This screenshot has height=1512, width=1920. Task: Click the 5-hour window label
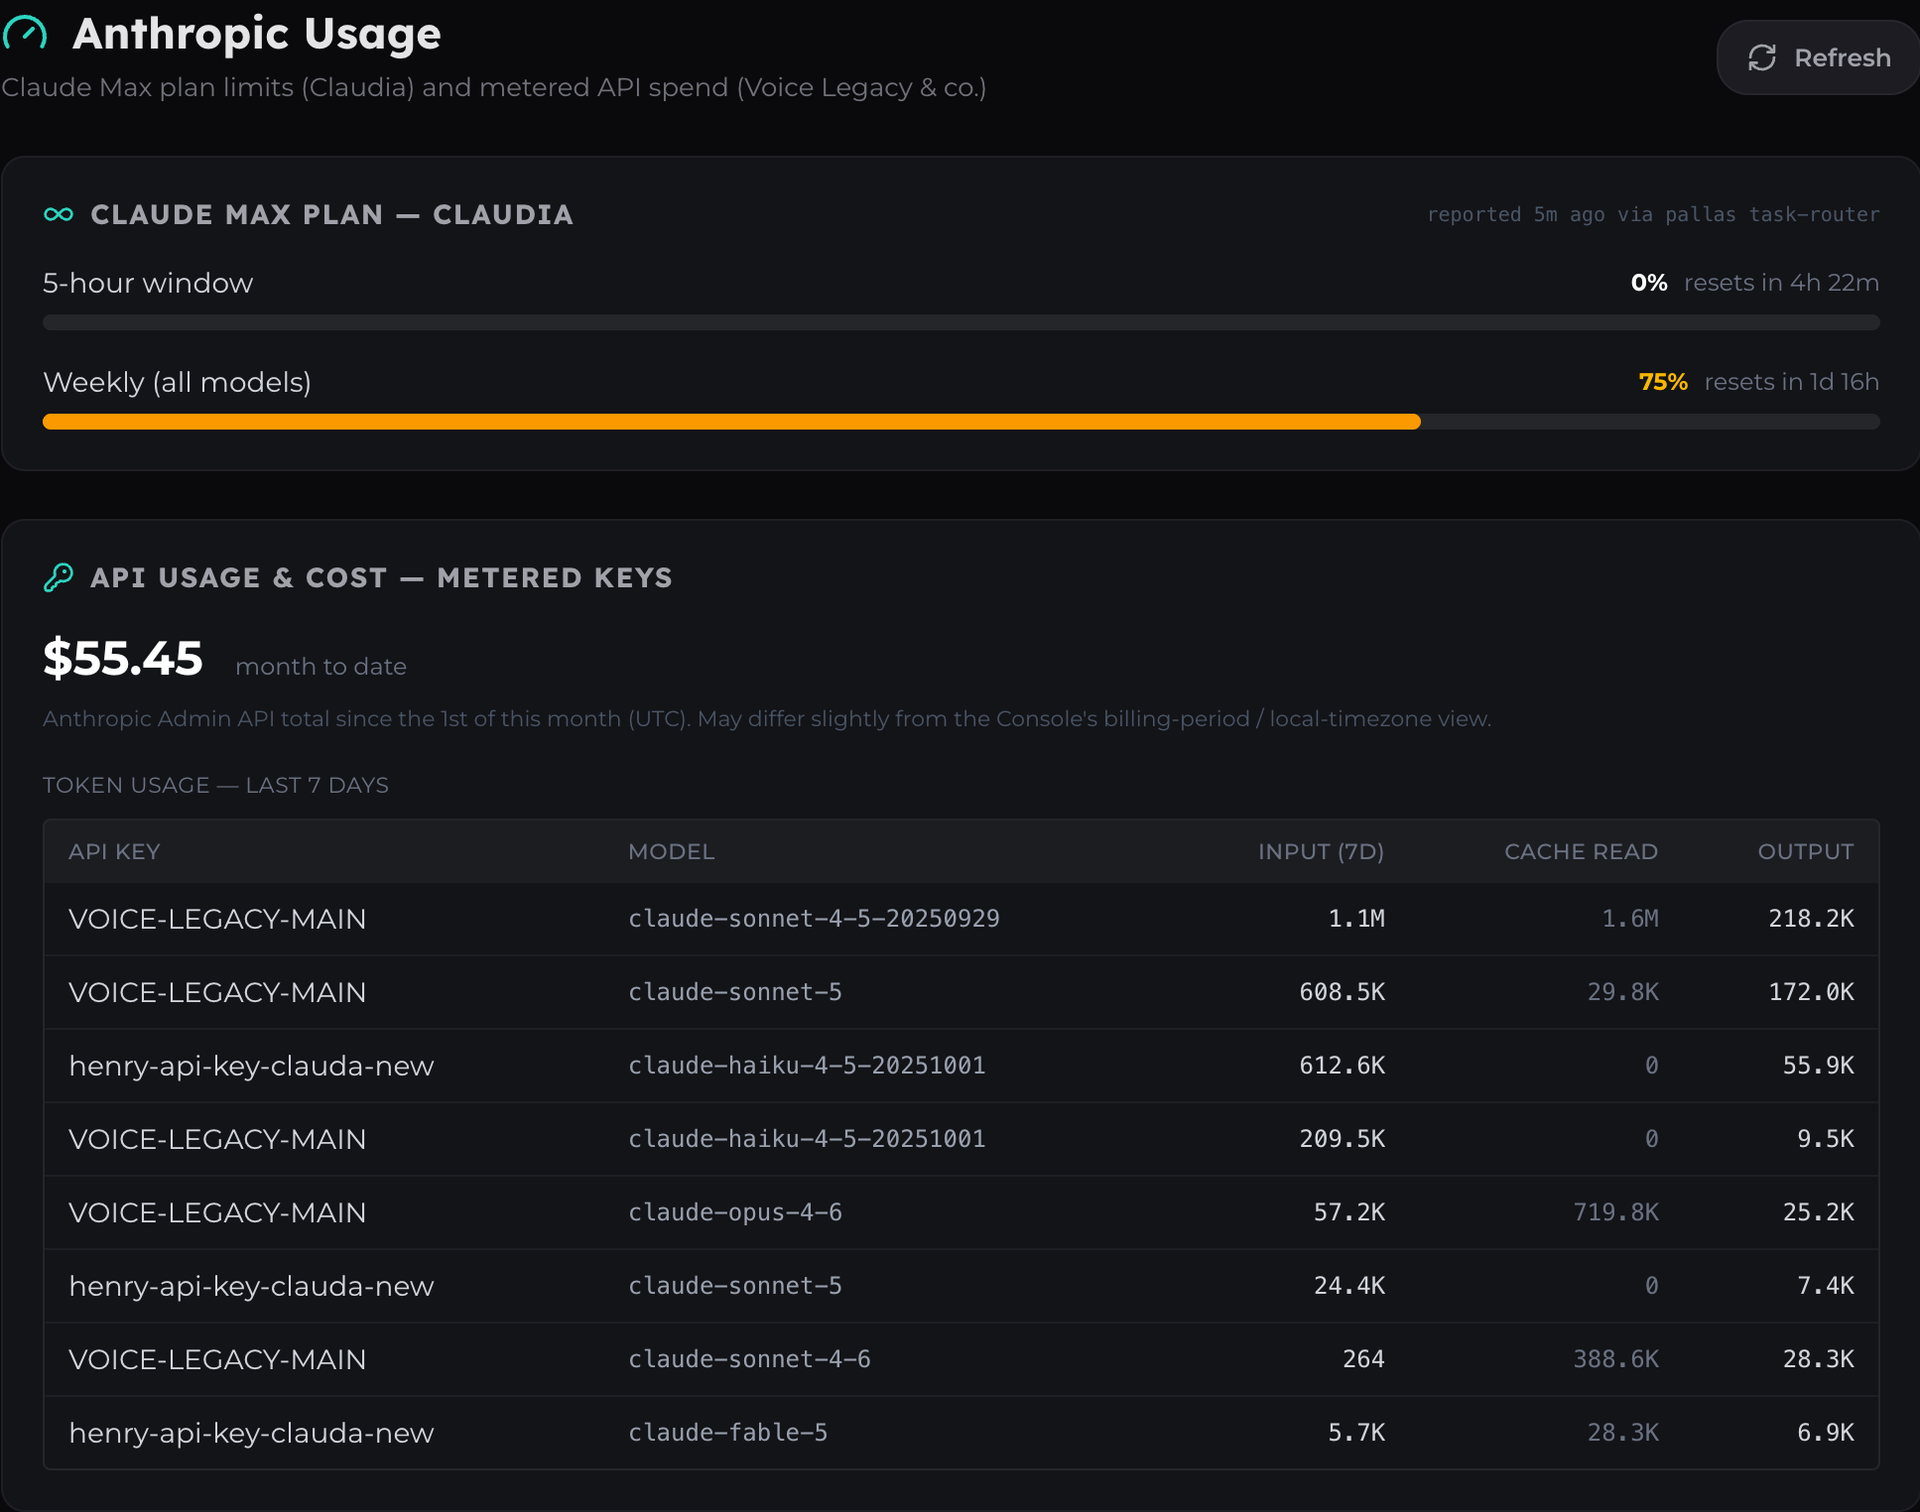(148, 284)
